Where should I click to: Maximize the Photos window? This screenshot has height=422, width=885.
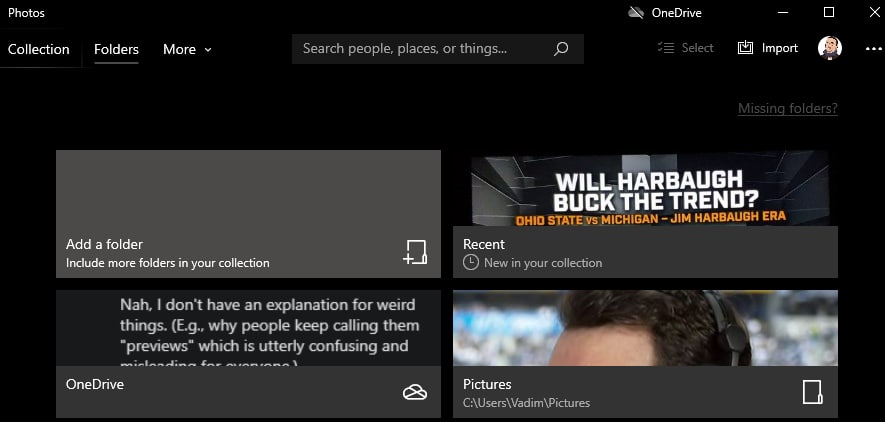click(x=829, y=12)
